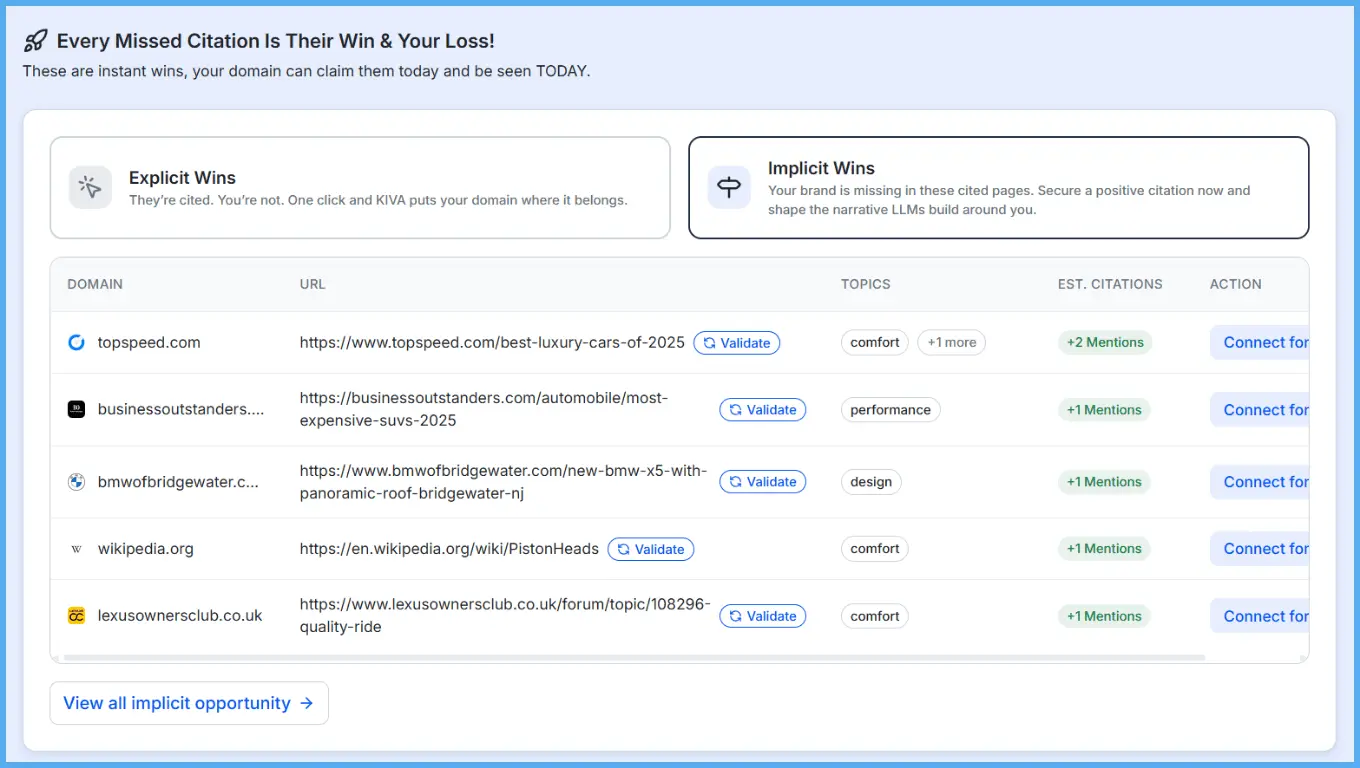The height and width of the screenshot is (768, 1360).
Task: Expand the '+1 more' topics chip for topspeed.com
Action: 951,342
